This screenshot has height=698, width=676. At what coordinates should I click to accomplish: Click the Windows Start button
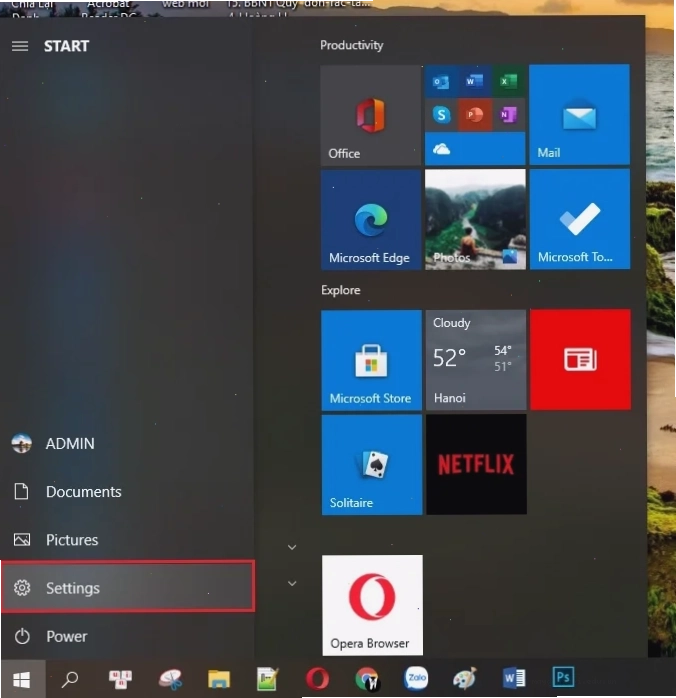point(21,679)
